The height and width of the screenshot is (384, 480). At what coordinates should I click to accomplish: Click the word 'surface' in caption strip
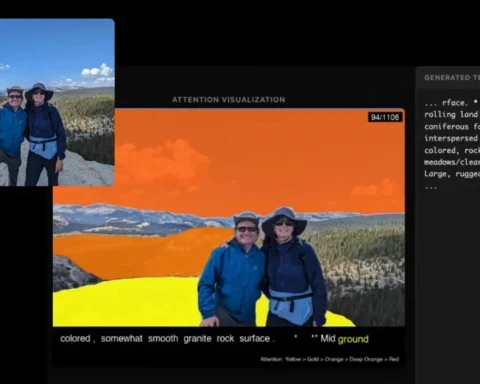[255, 338]
